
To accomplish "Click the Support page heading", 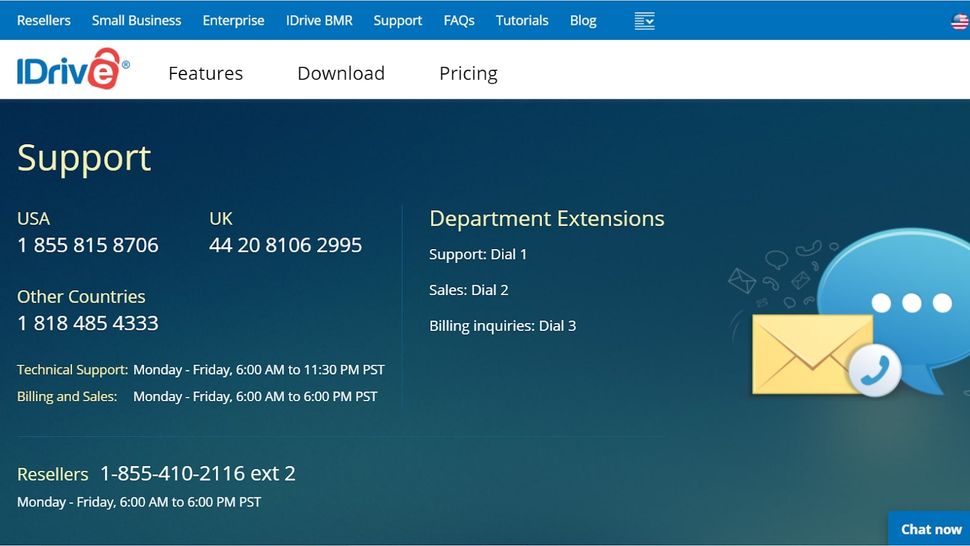I will coord(84,158).
